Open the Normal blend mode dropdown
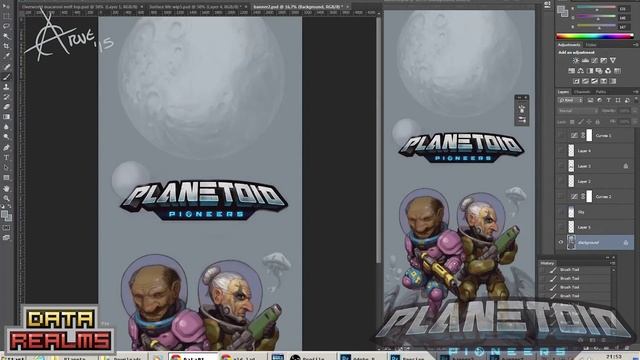640x360 pixels. tap(577, 111)
